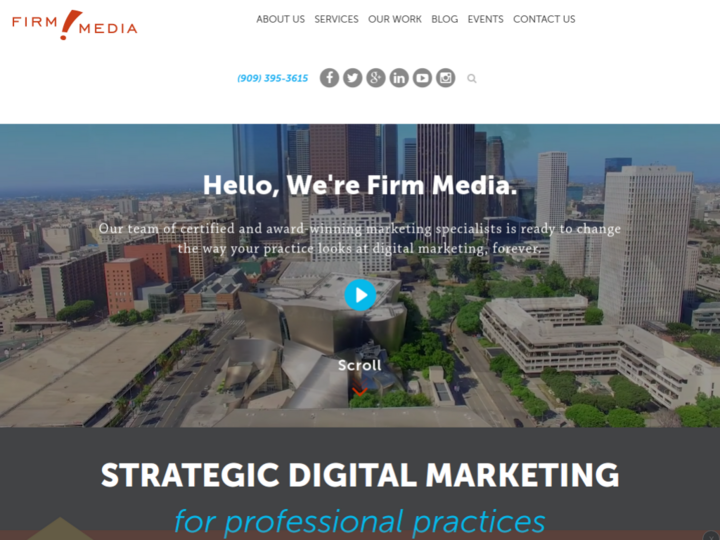Viewport: 720px width, 540px height.
Task: Open the Facebook social icon
Action: pyautogui.click(x=329, y=78)
